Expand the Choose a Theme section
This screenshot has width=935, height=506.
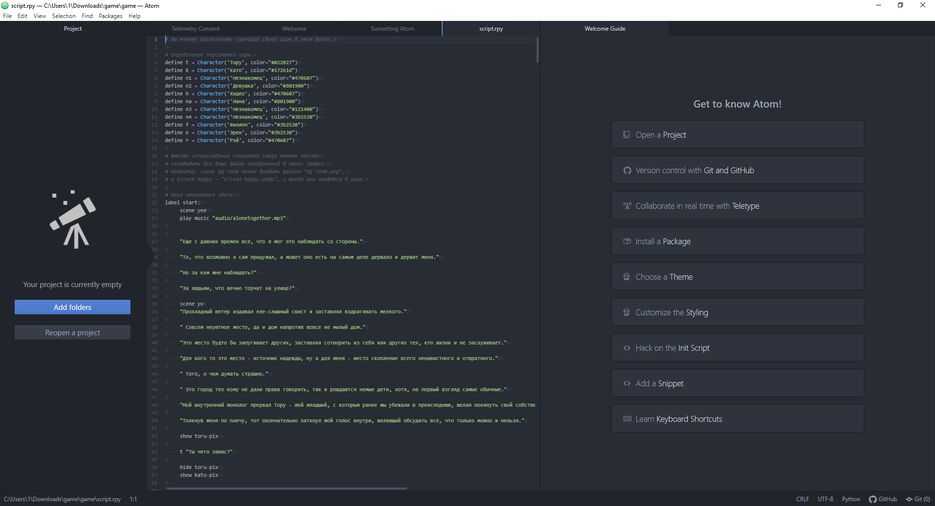pyautogui.click(x=737, y=277)
